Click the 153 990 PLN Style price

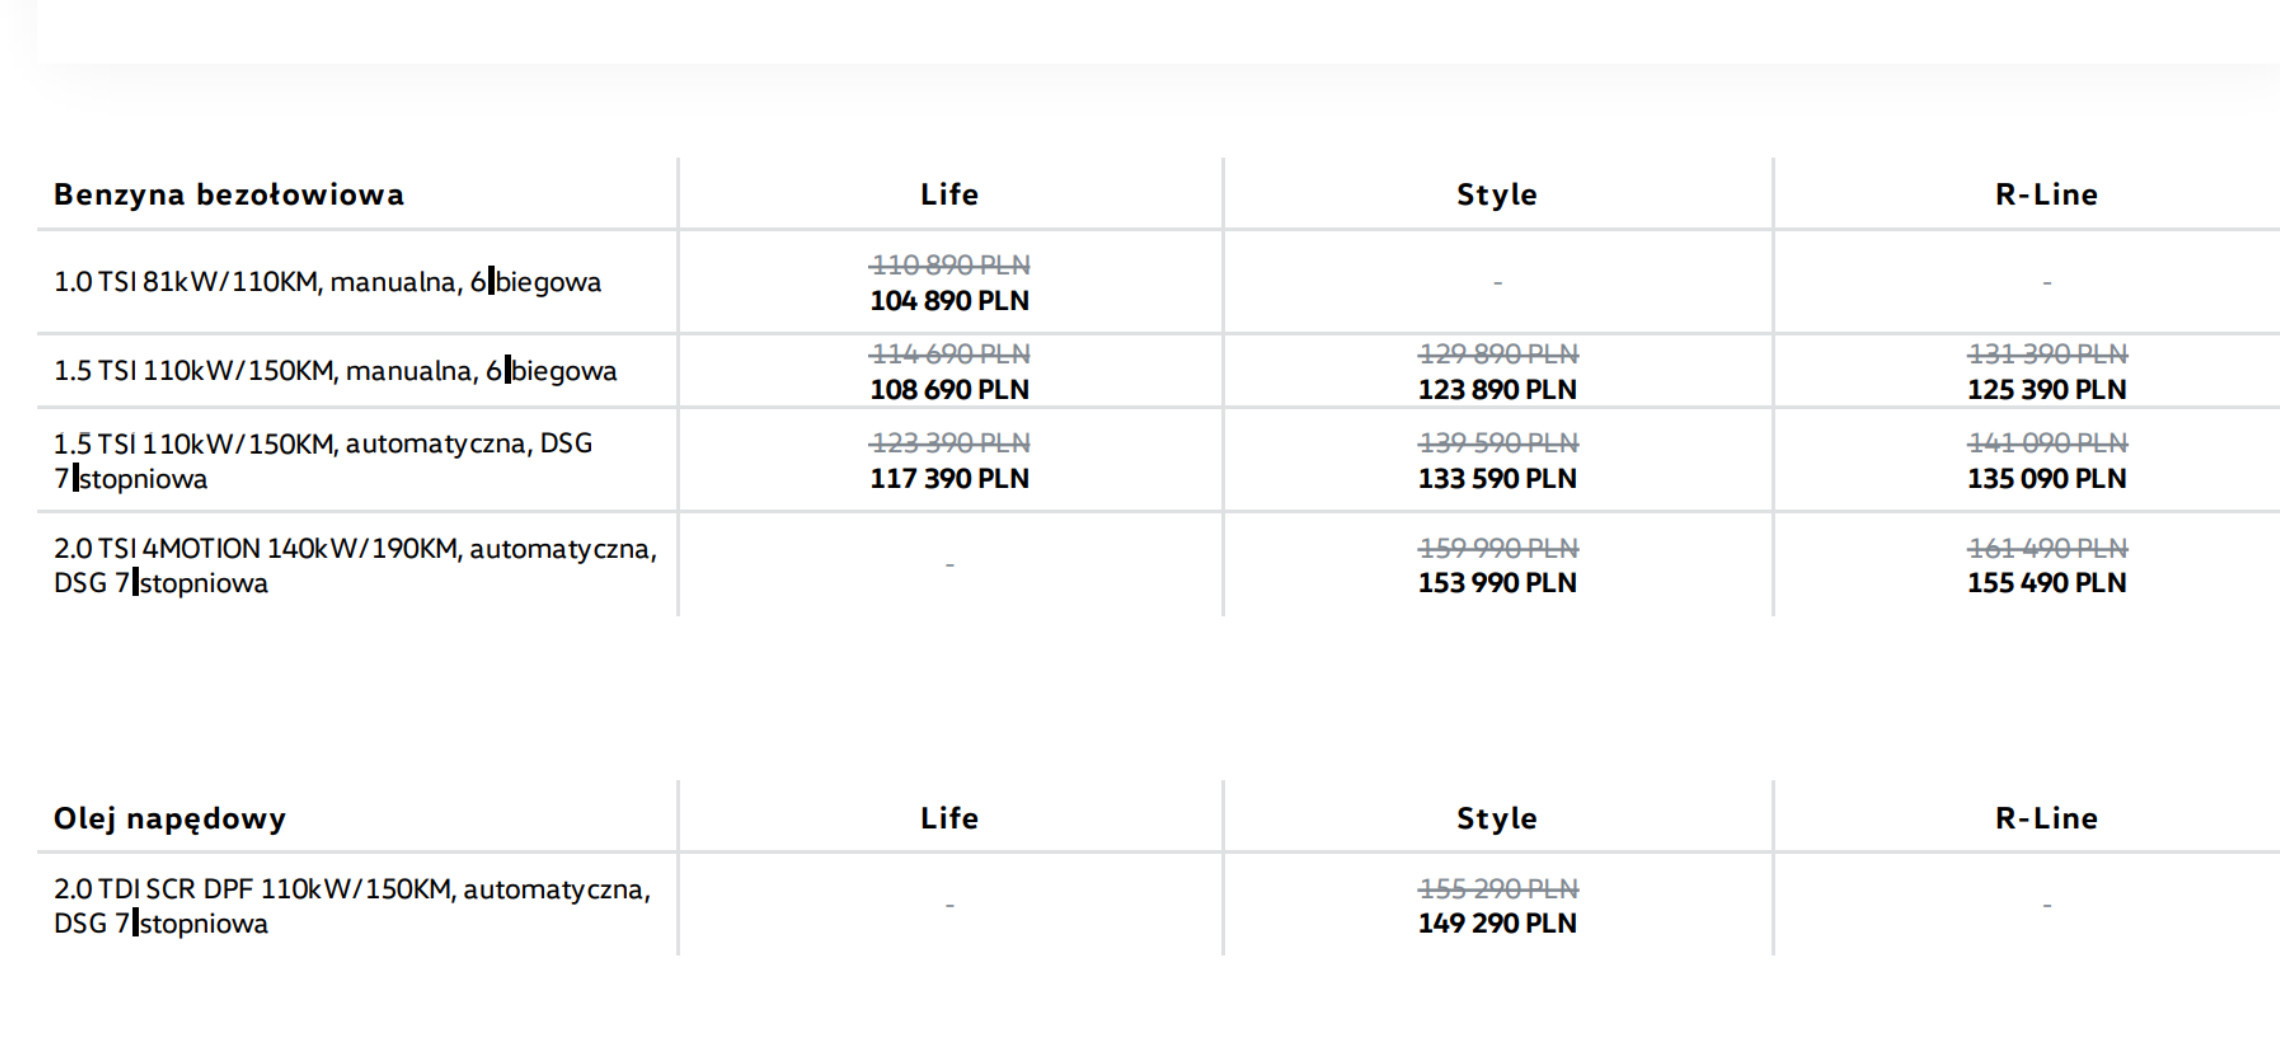coord(1496,582)
